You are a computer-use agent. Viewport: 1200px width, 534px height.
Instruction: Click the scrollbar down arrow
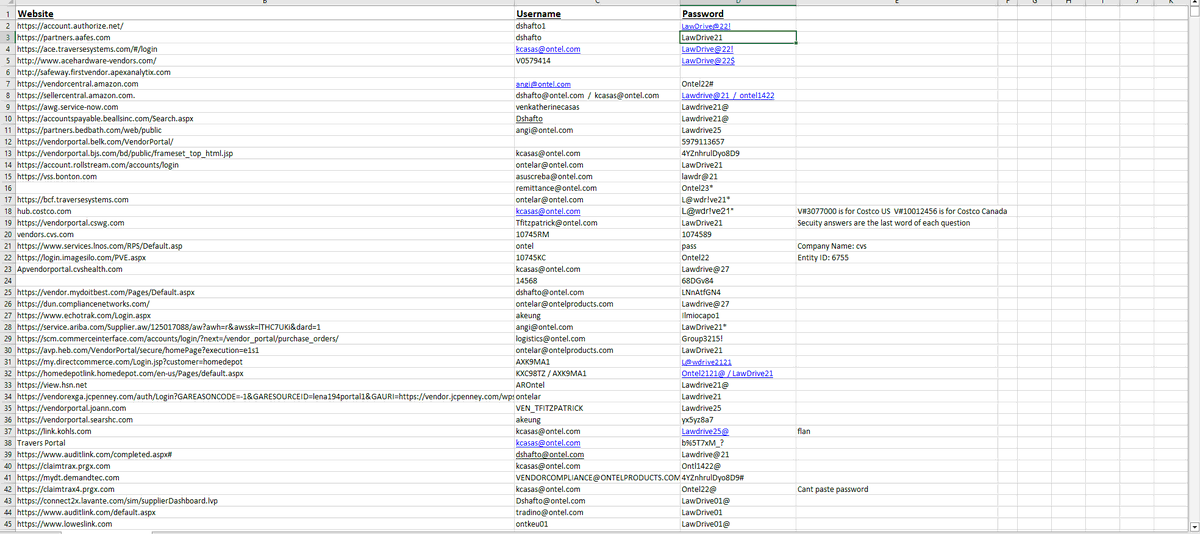(1194, 525)
